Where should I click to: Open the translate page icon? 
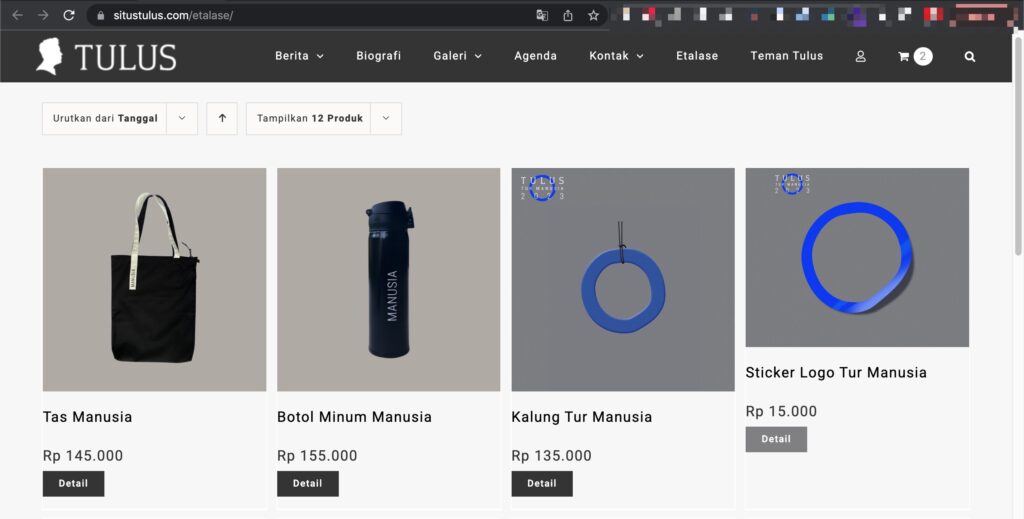pyautogui.click(x=542, y=16)
